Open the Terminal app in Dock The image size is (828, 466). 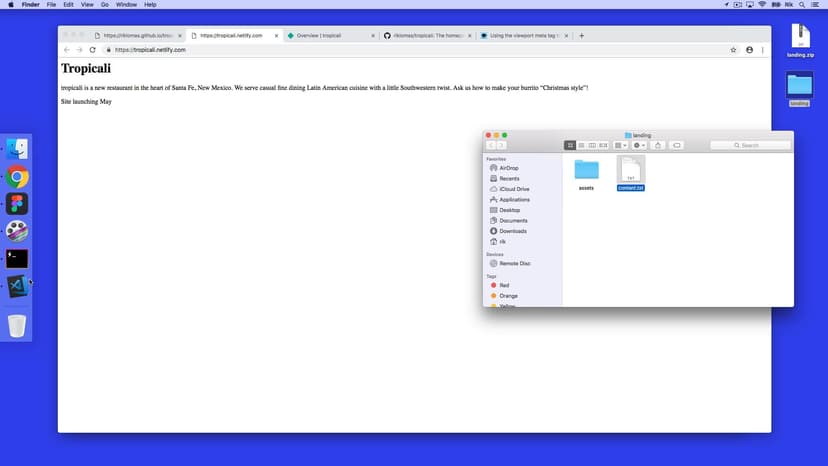tap(17, 258)
